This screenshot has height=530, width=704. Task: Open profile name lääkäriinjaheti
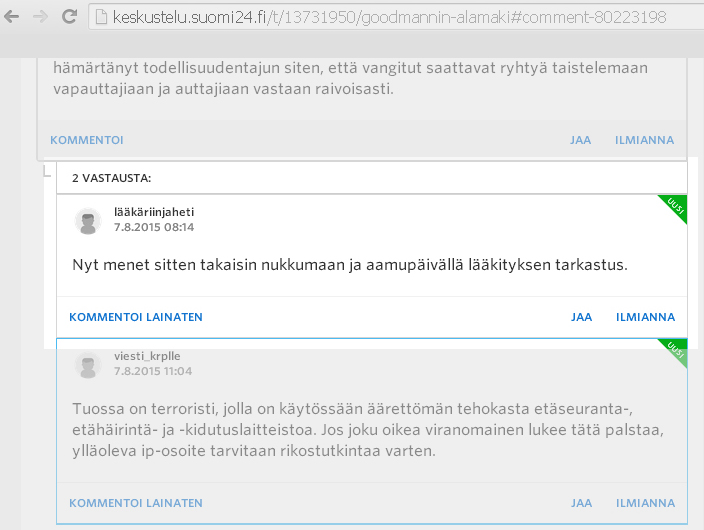[154, 212]
